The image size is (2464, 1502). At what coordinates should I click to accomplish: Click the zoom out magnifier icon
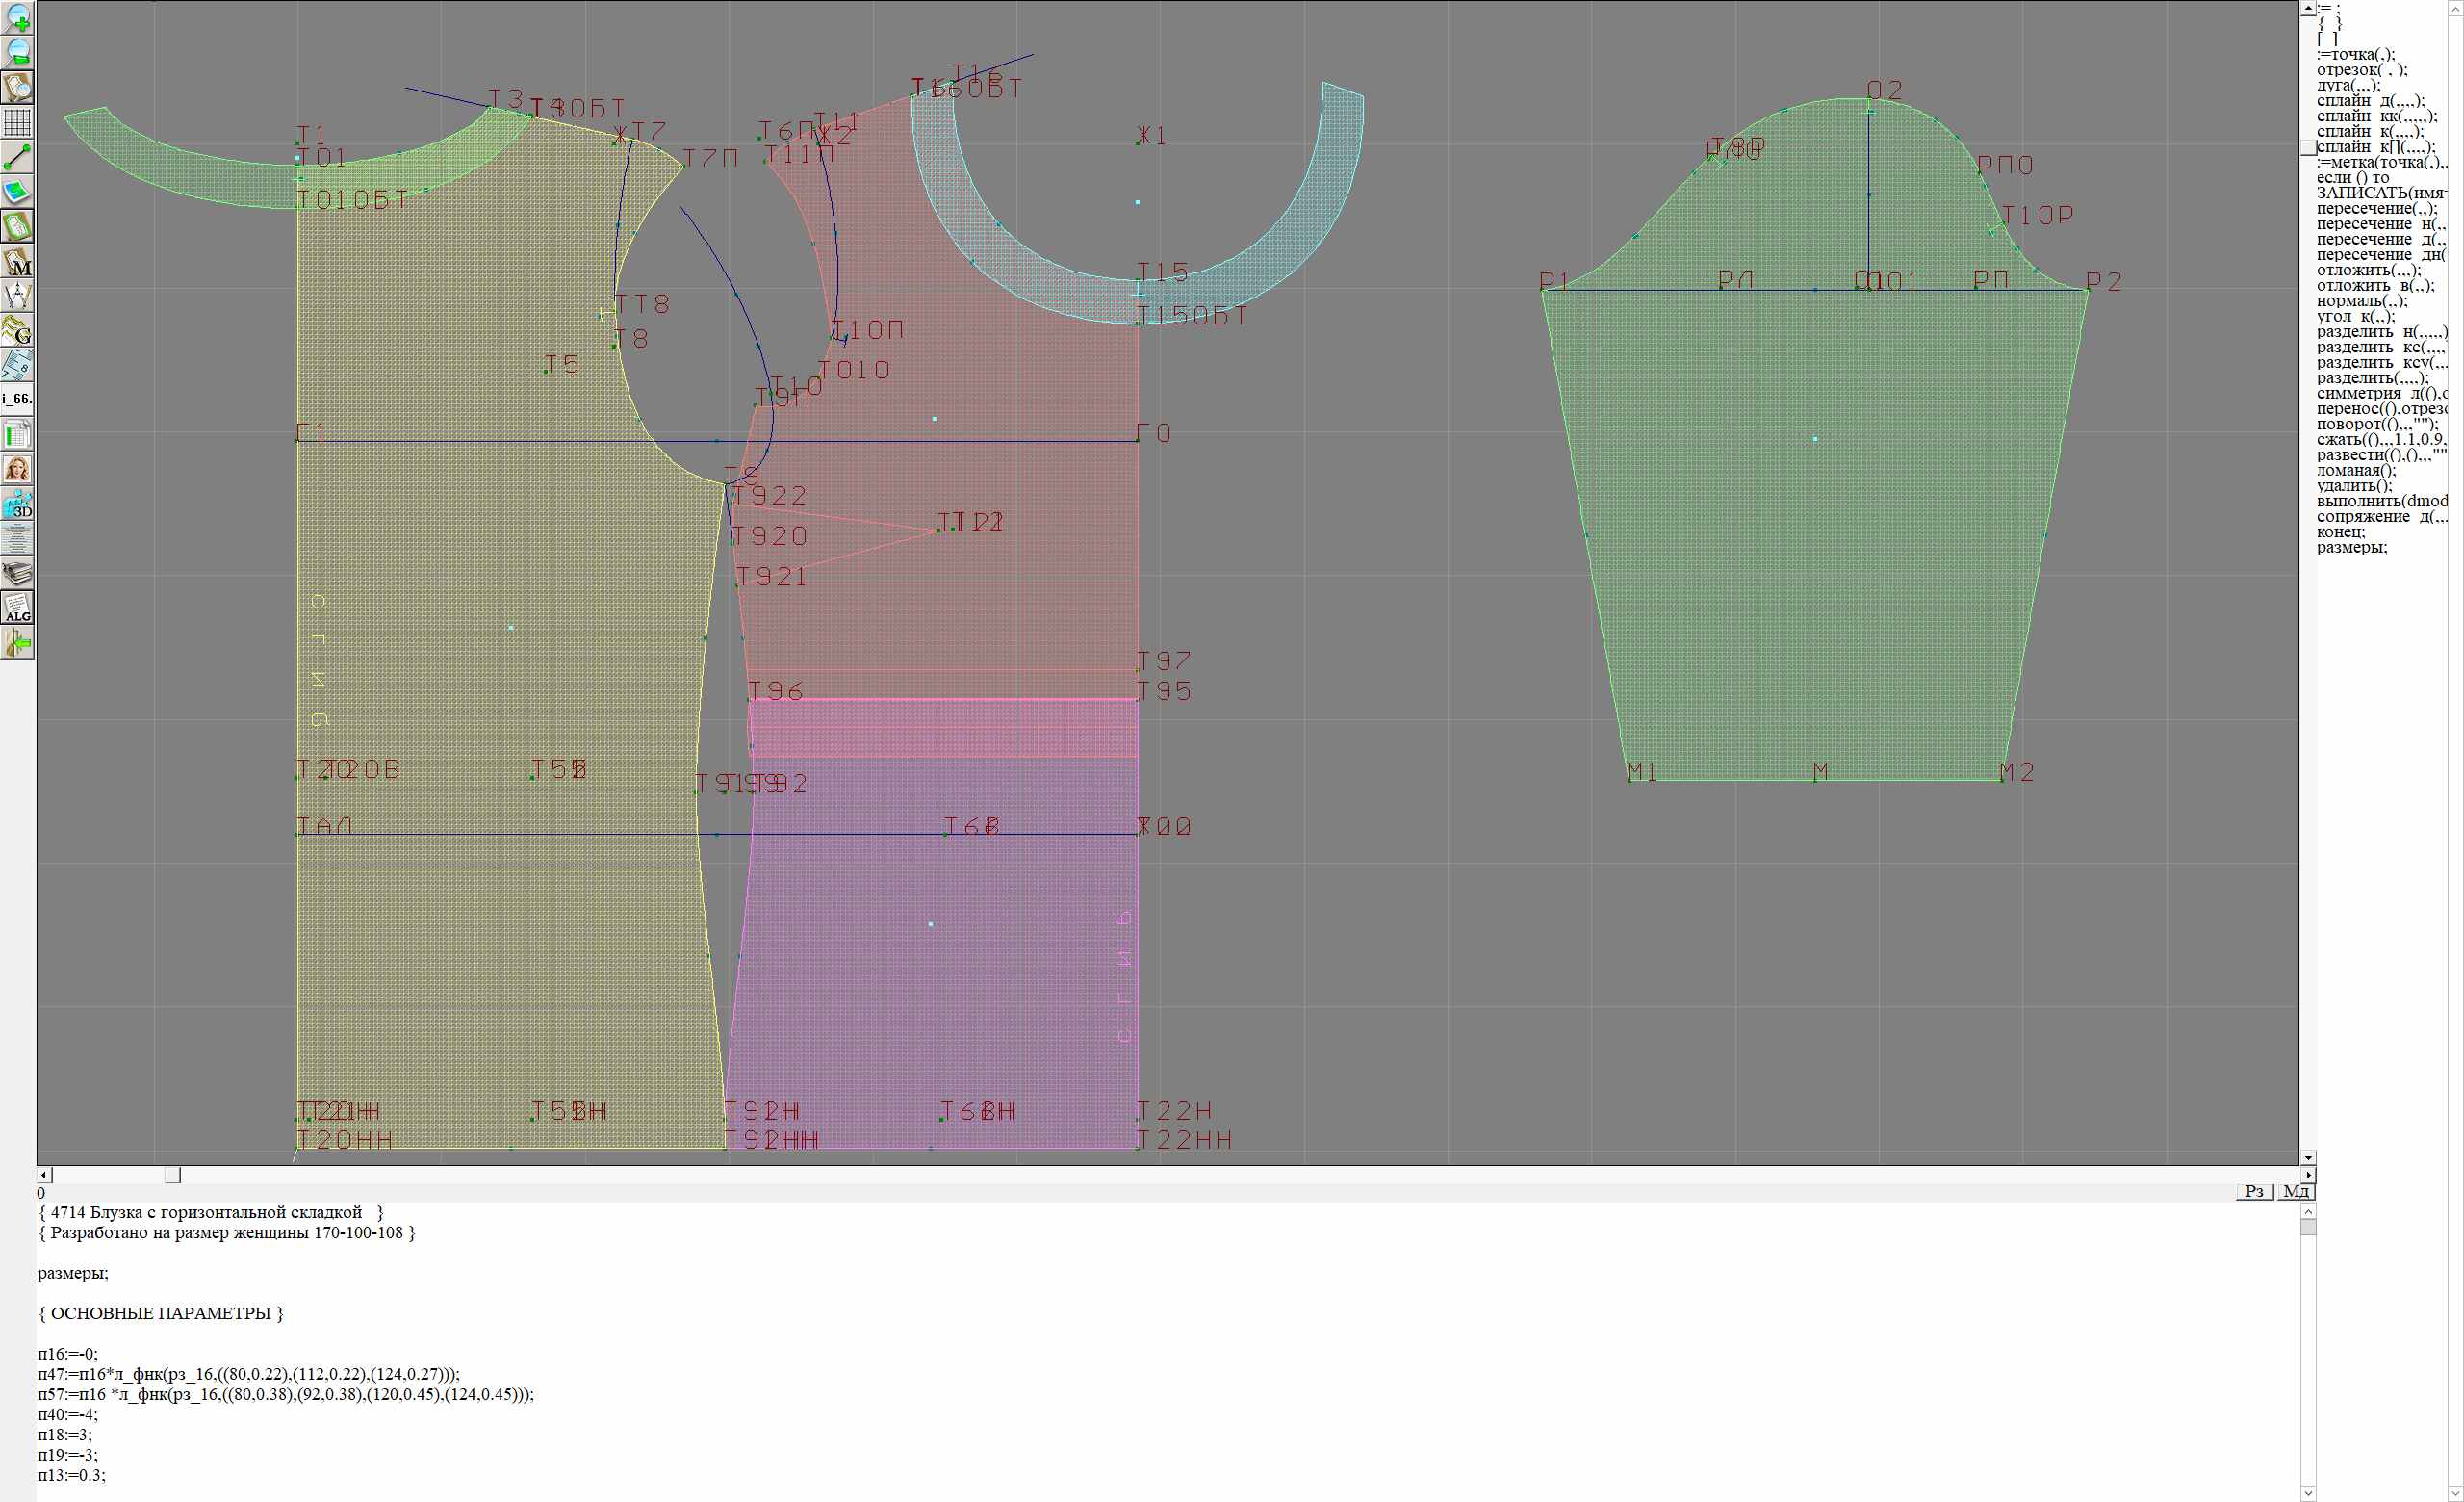(x=18, y=52)
